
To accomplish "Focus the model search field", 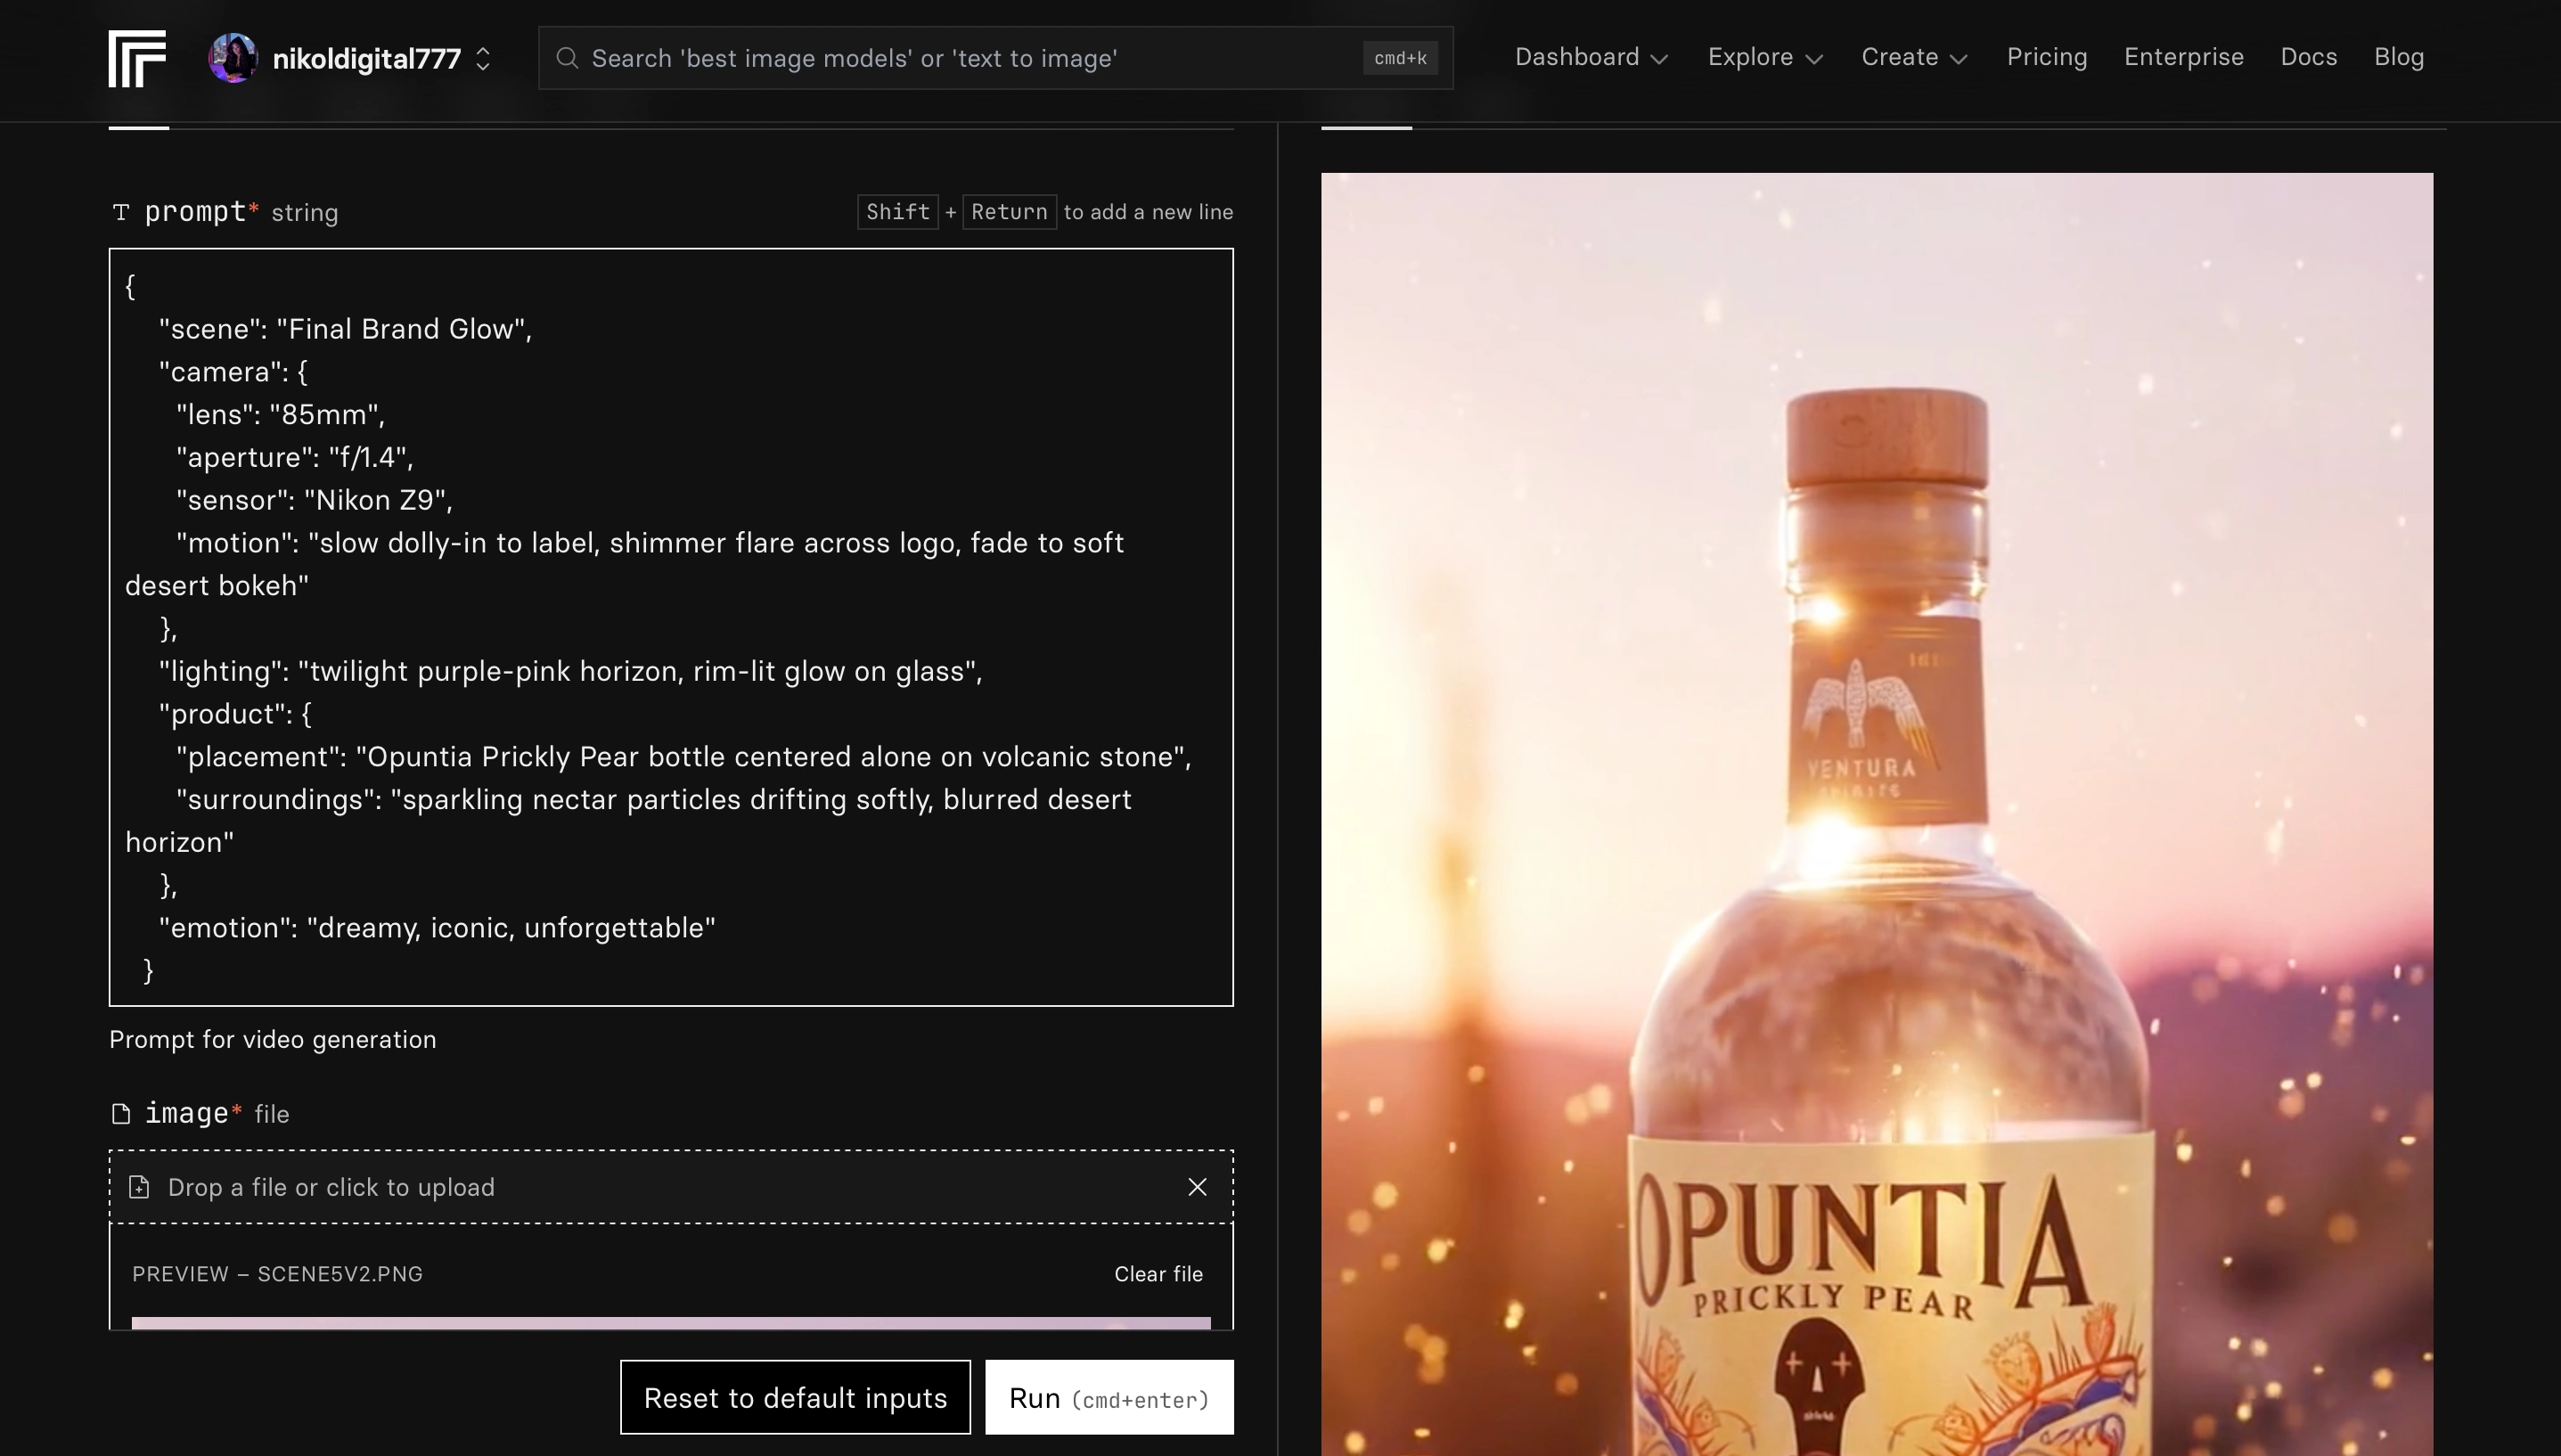I will point(995,58).
